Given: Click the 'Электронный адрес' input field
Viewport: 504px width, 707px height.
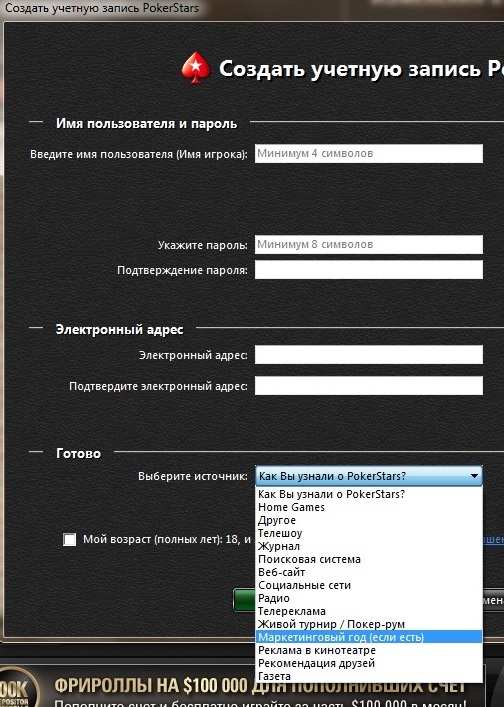Looking at the screenshot, I should [x=369, y=355].
